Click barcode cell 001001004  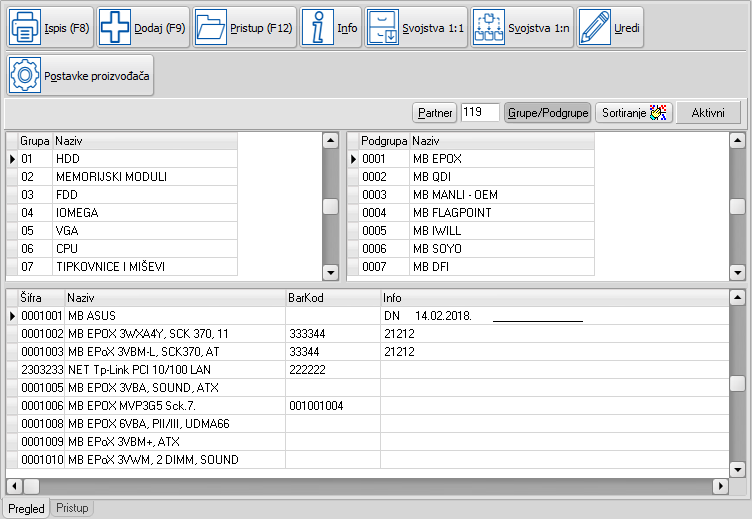[333, 406]
